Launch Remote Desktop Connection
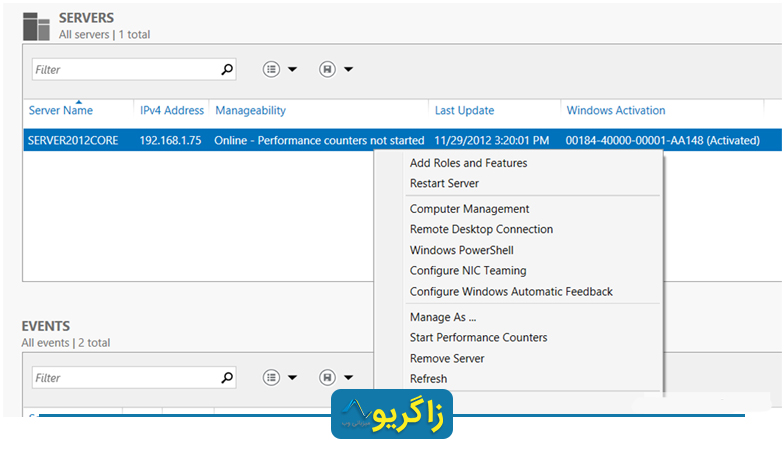This screenshot has width=784, height=450. coord(481,230)
